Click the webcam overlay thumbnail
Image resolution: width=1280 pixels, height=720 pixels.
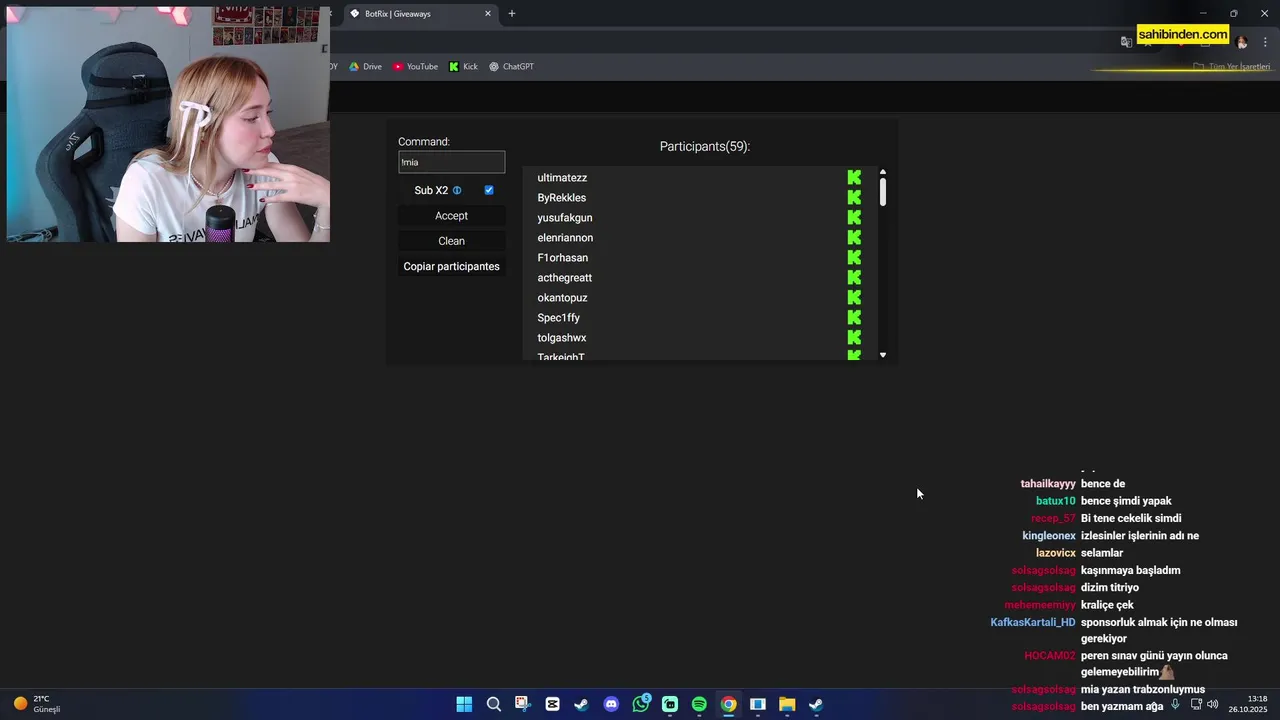pos(168,123)
